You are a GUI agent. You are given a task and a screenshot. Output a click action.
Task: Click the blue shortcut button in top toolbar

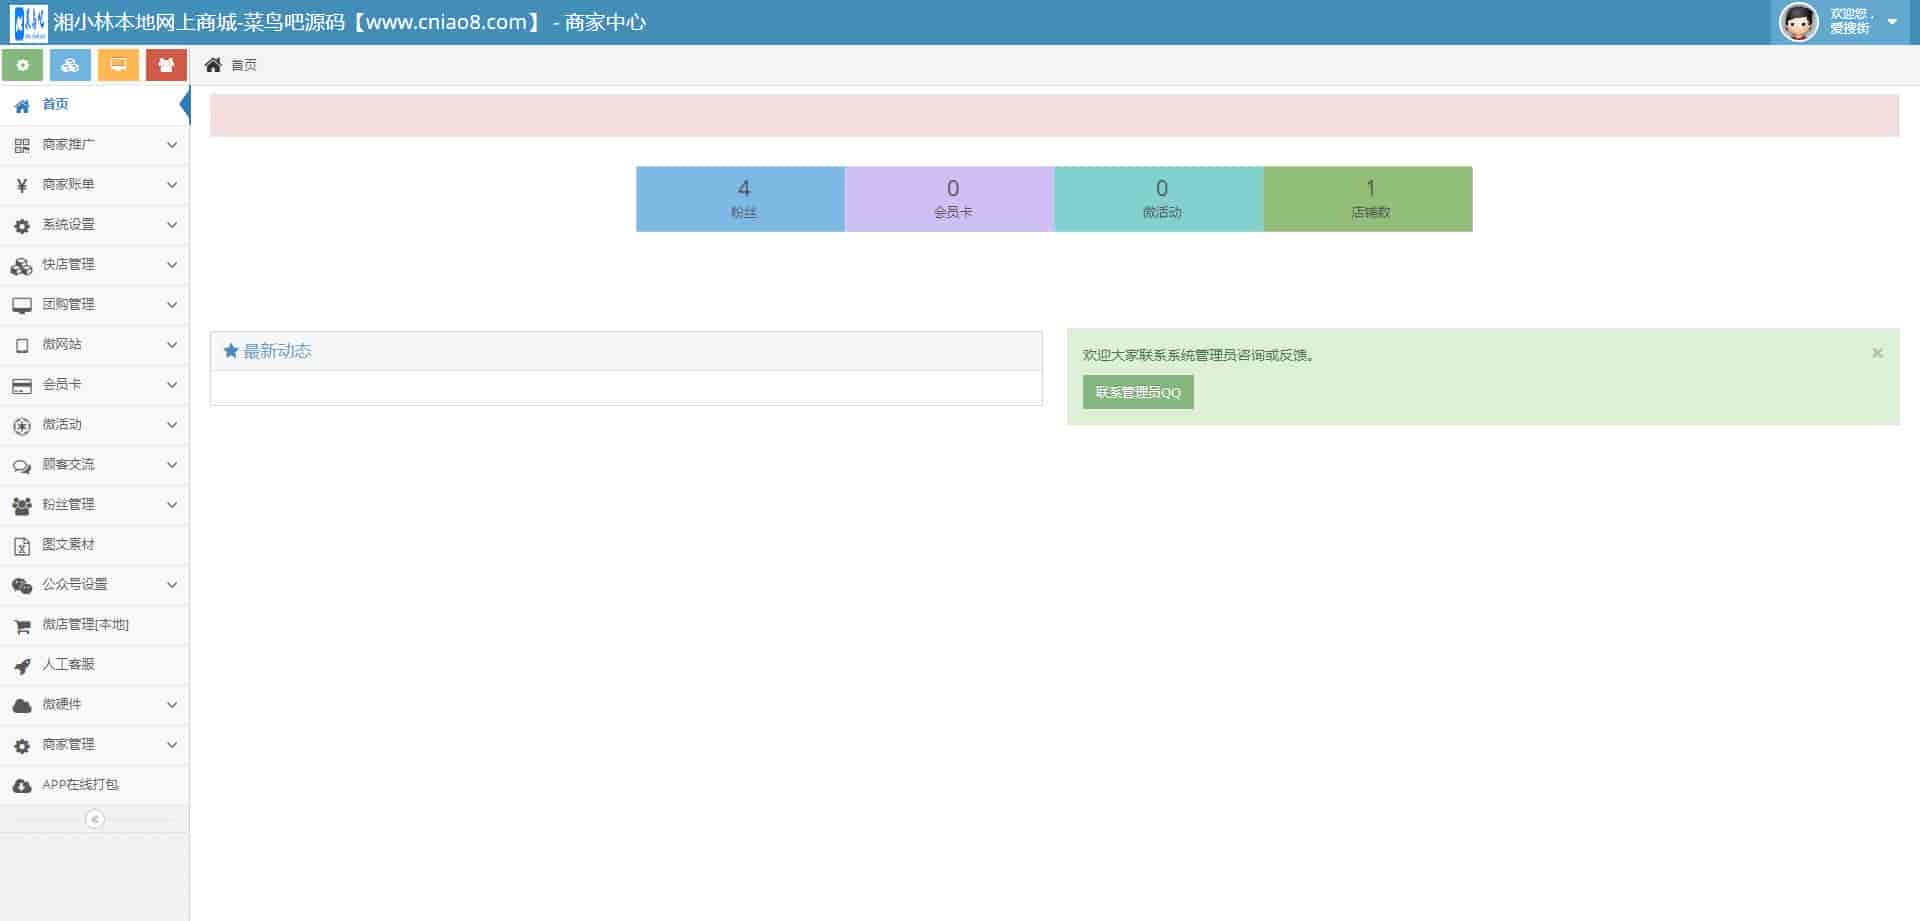[70, 65]
